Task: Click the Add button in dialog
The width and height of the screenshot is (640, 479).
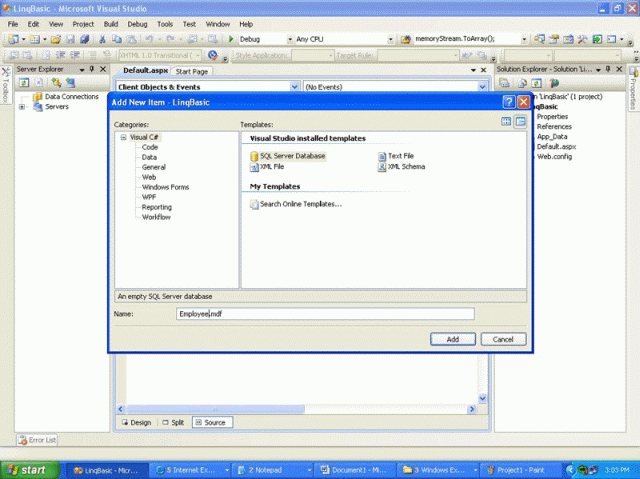Action: 453,339
